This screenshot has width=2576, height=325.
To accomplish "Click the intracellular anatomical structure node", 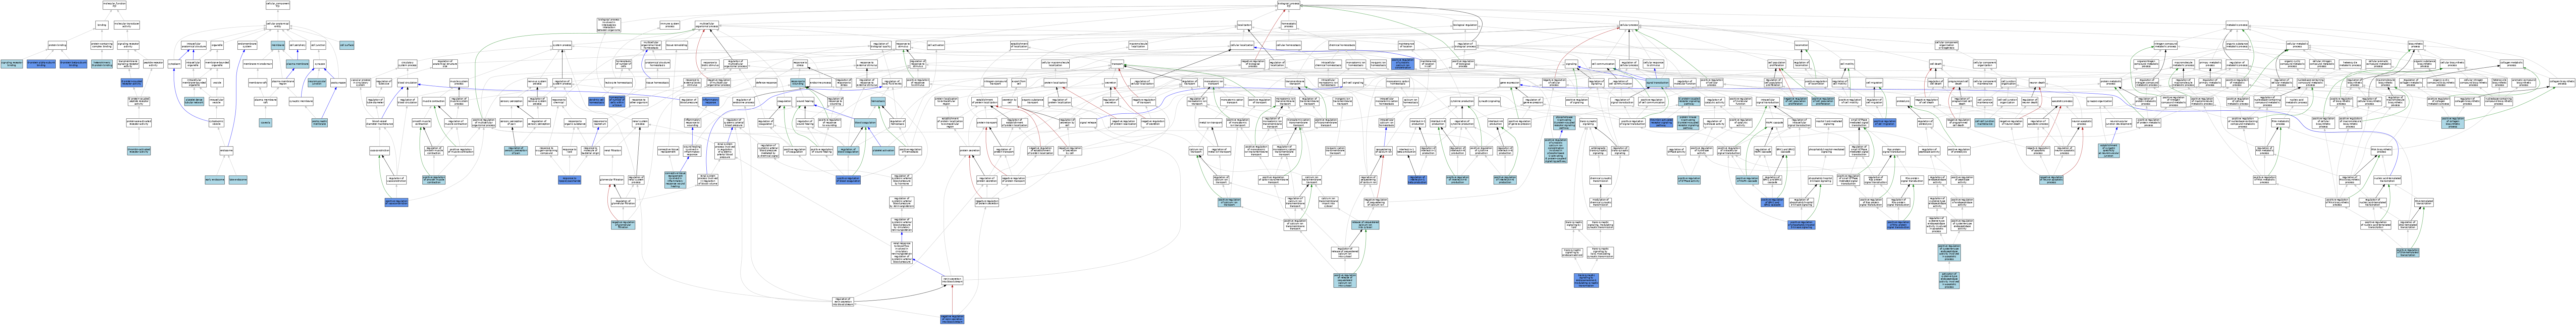I will coord(194,45).
